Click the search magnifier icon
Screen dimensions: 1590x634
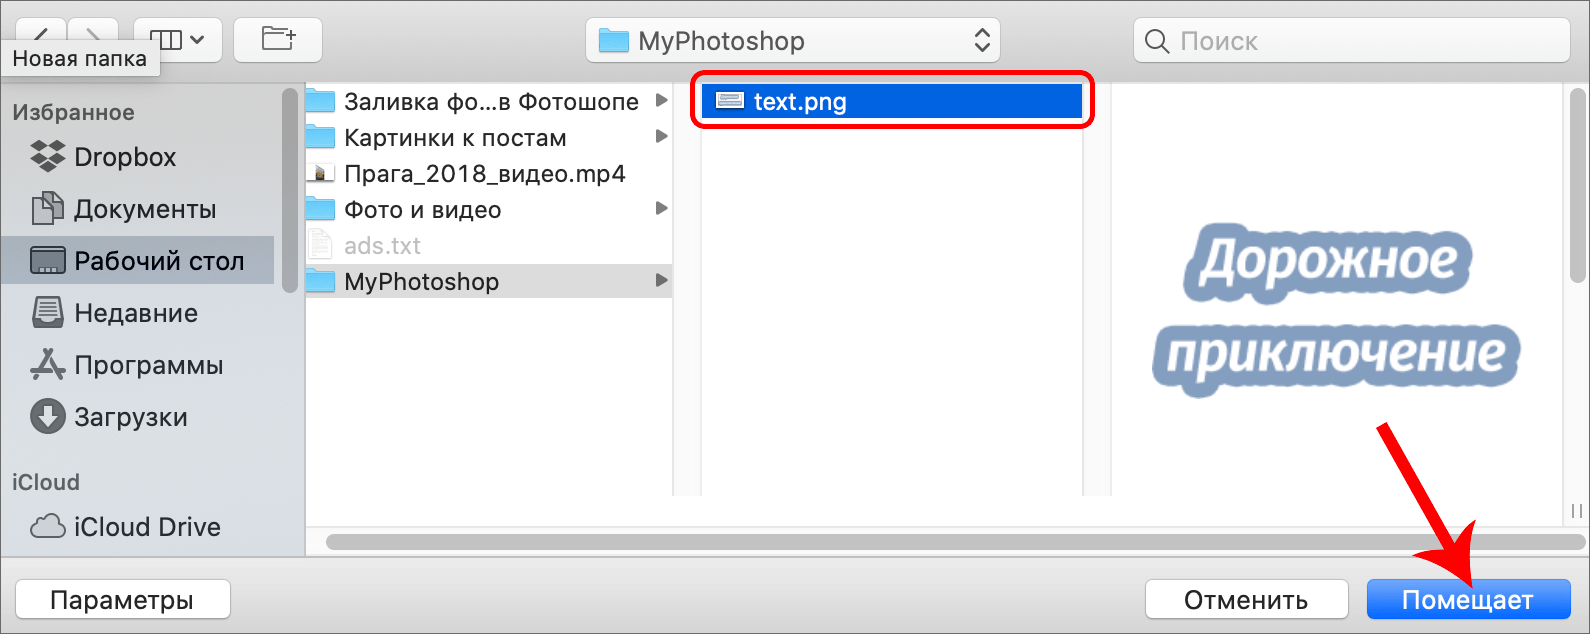1157,41
